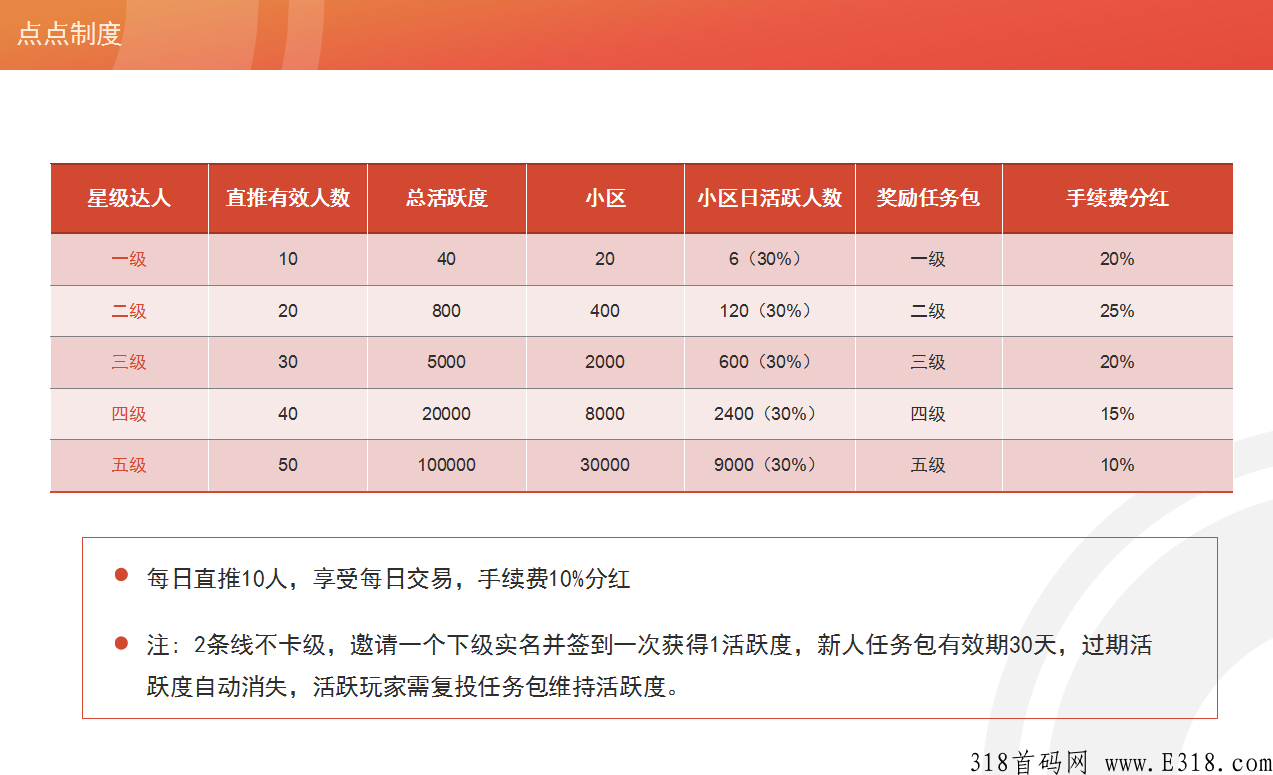Click total activity '40' in 一级 row
Viewport: 1273px width, 775px height.
[446, 259]
